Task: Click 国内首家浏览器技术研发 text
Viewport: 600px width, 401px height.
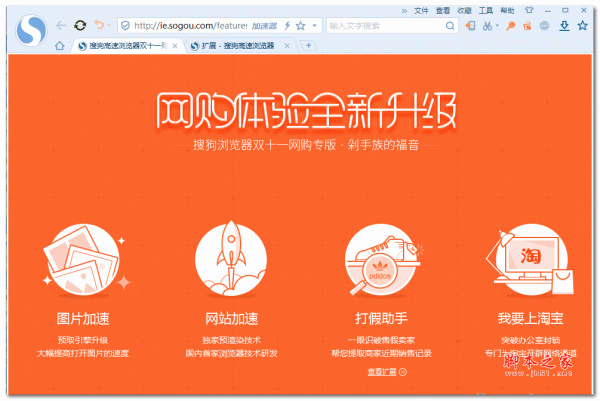Action: point(232,353)
